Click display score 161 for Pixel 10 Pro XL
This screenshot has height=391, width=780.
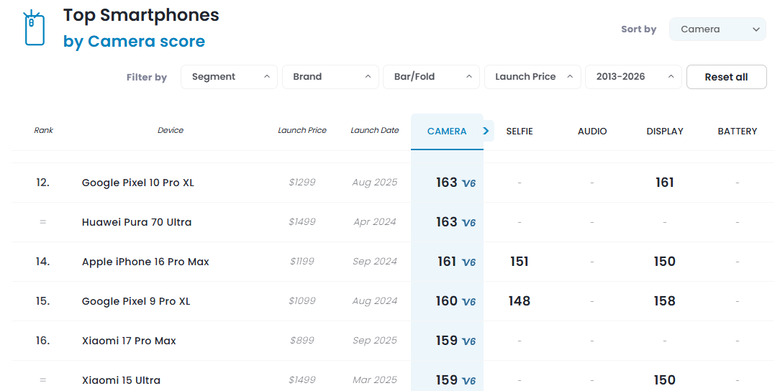[x=665, y=183]
